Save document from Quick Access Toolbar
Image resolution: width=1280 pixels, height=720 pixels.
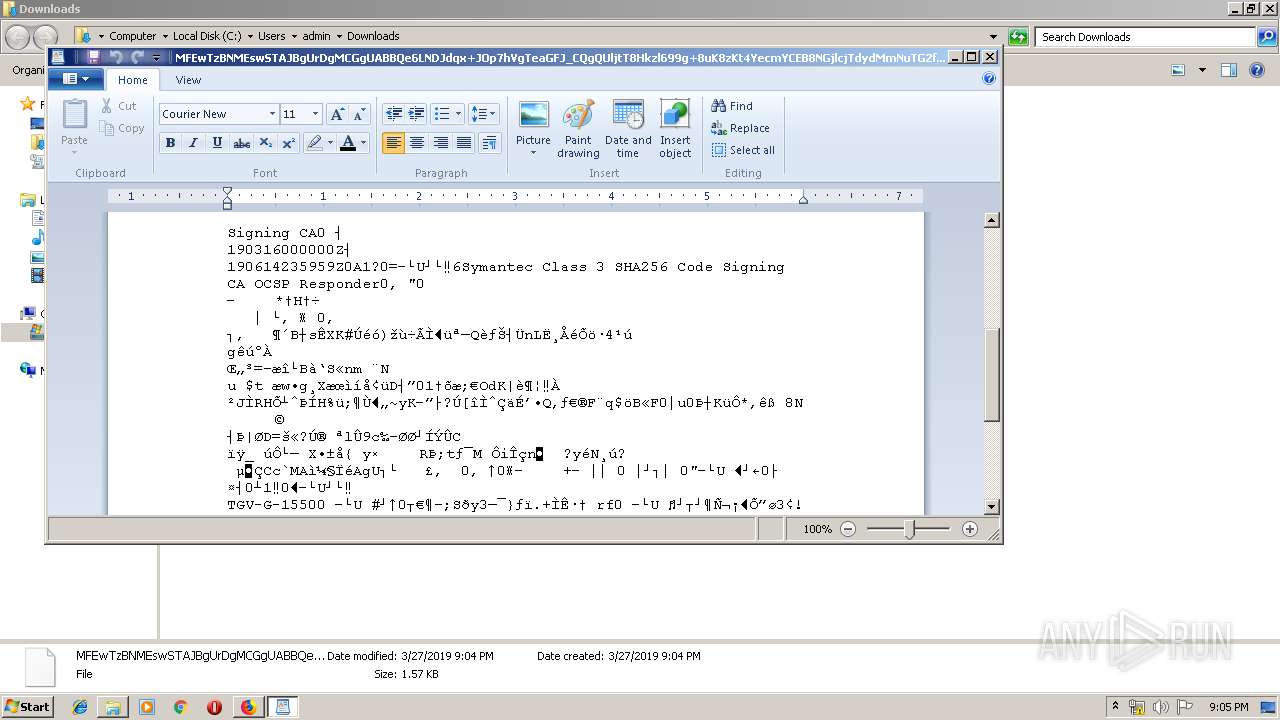[93, 58]
